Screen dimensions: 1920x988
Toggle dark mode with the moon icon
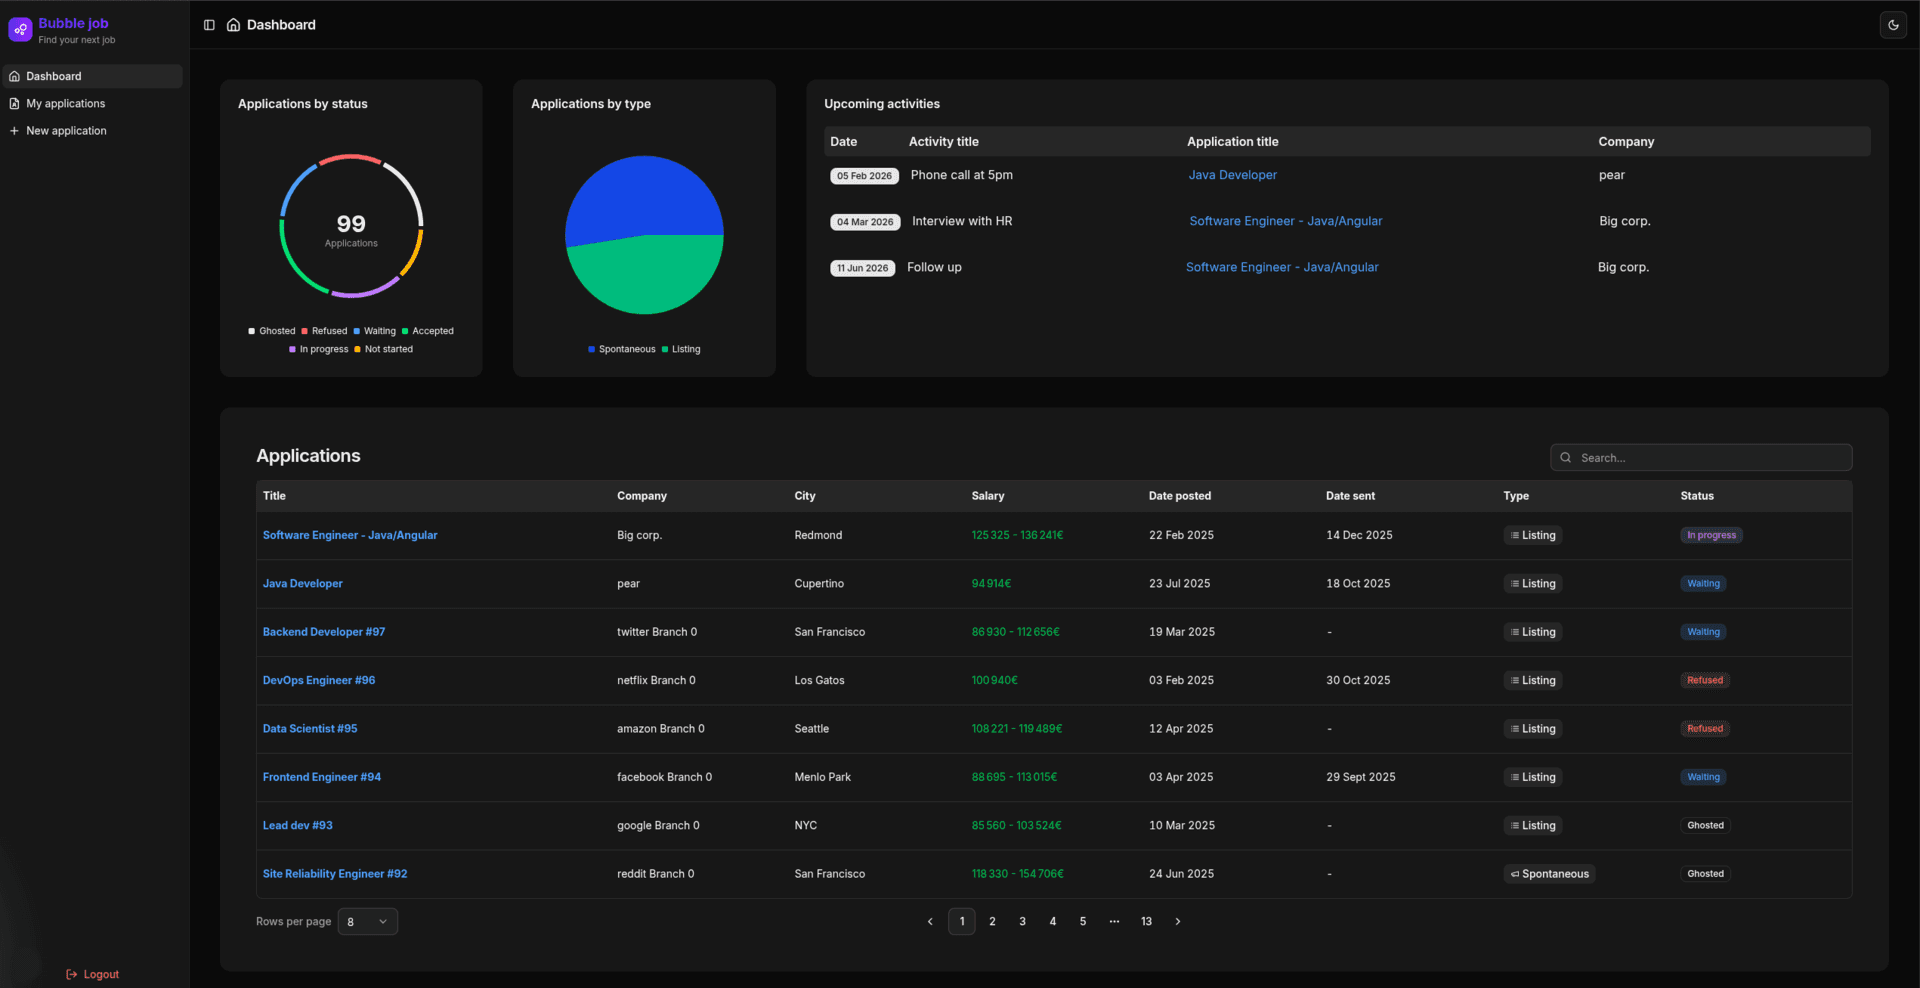(1892, 25)
